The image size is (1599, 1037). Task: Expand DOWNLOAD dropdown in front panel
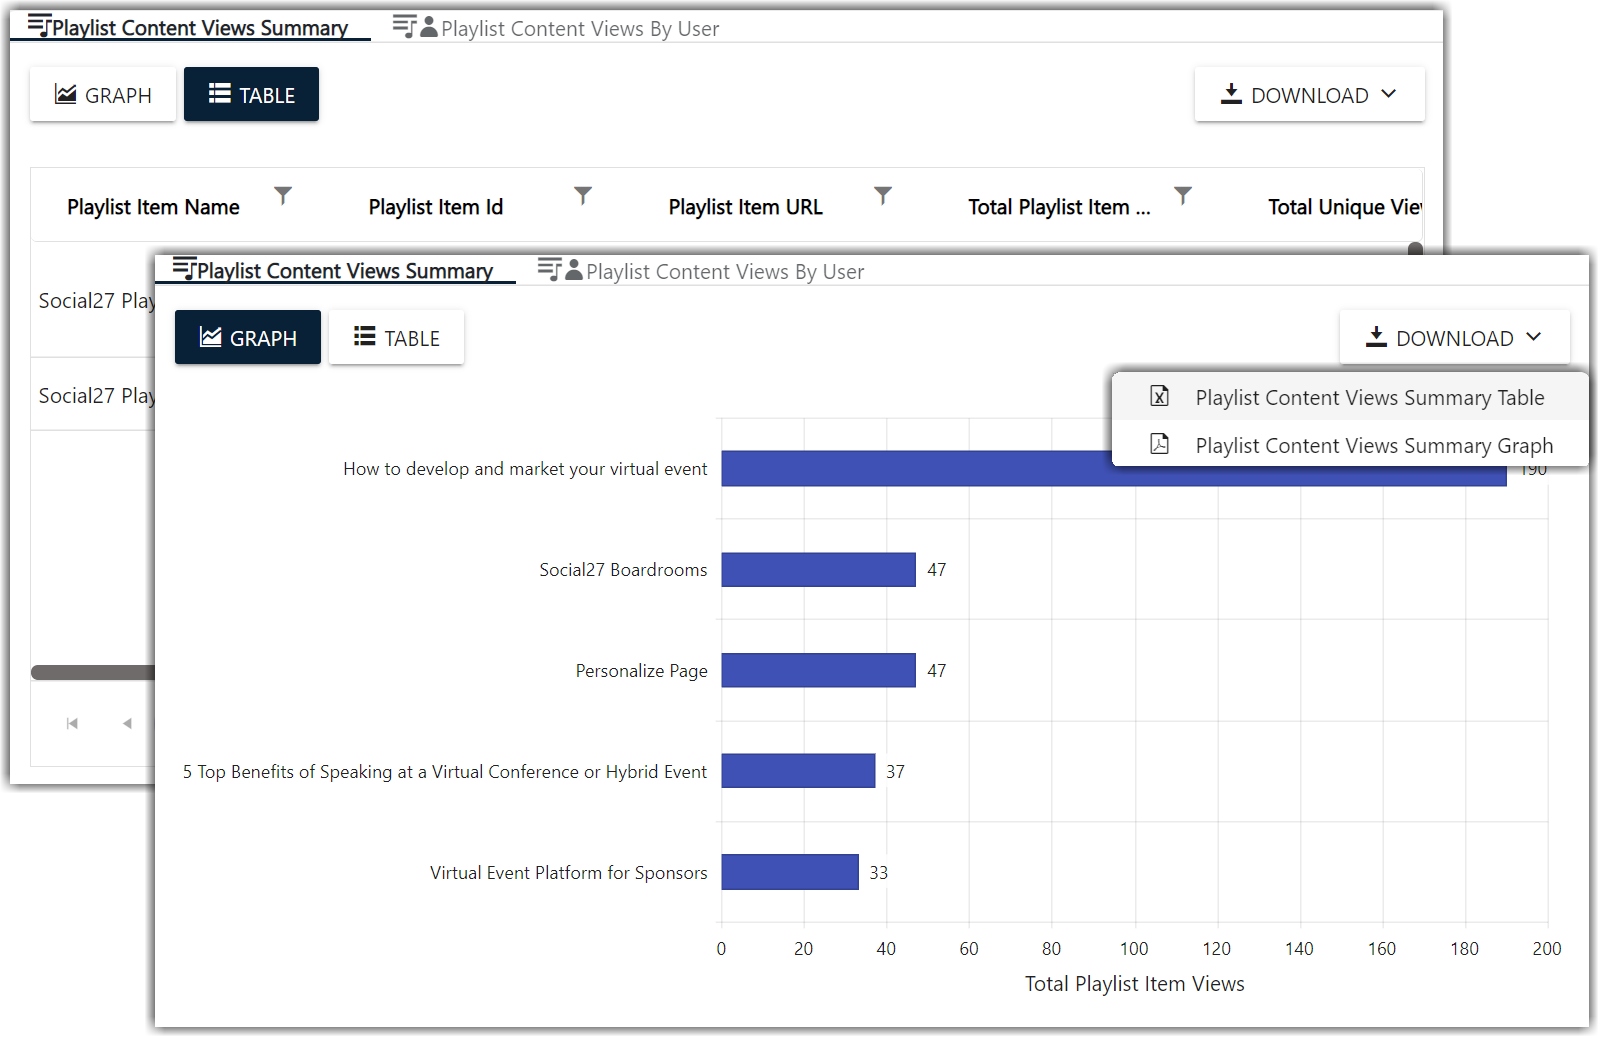coord(1454,338)
